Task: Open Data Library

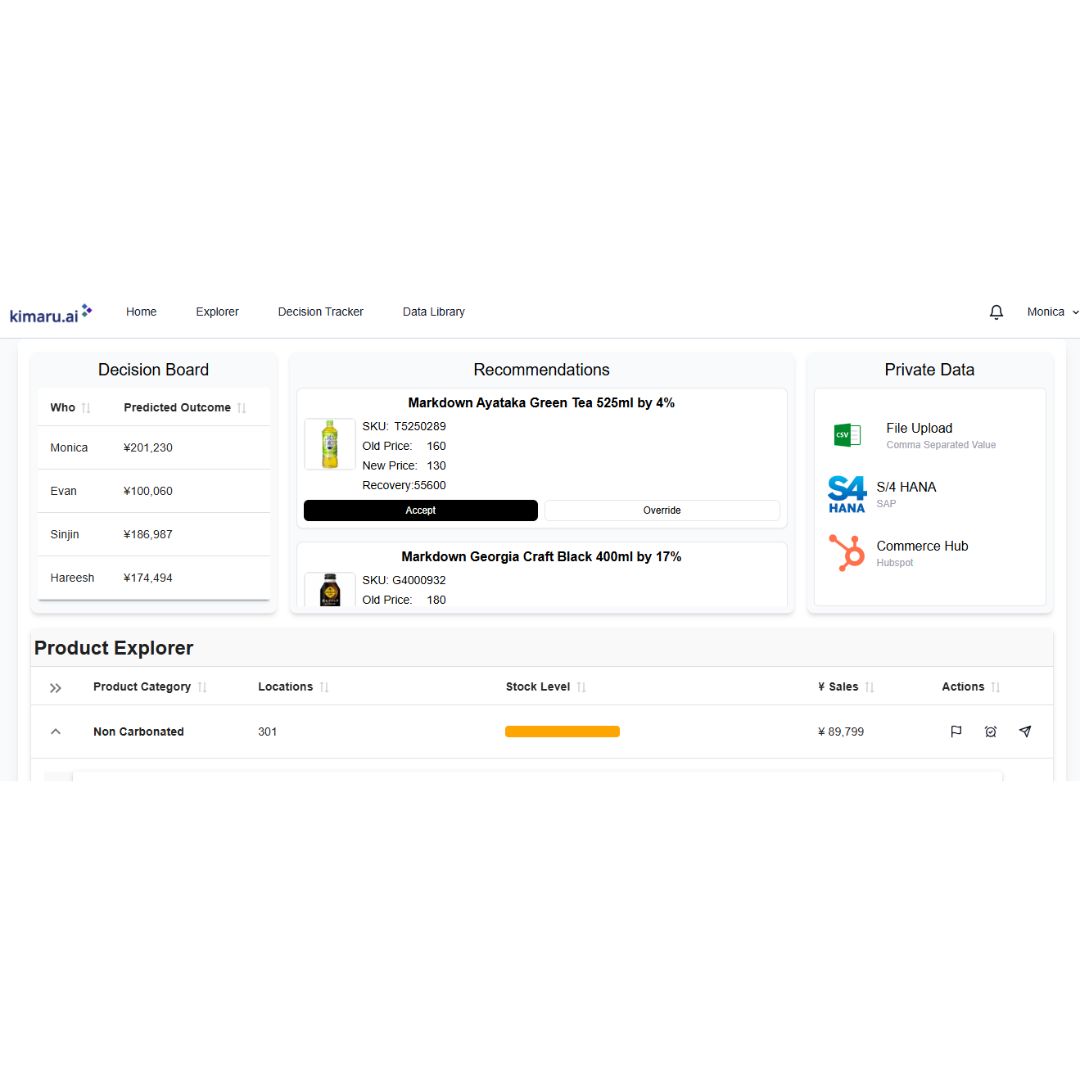Action: pyautogui.click(x=434, y=312)
